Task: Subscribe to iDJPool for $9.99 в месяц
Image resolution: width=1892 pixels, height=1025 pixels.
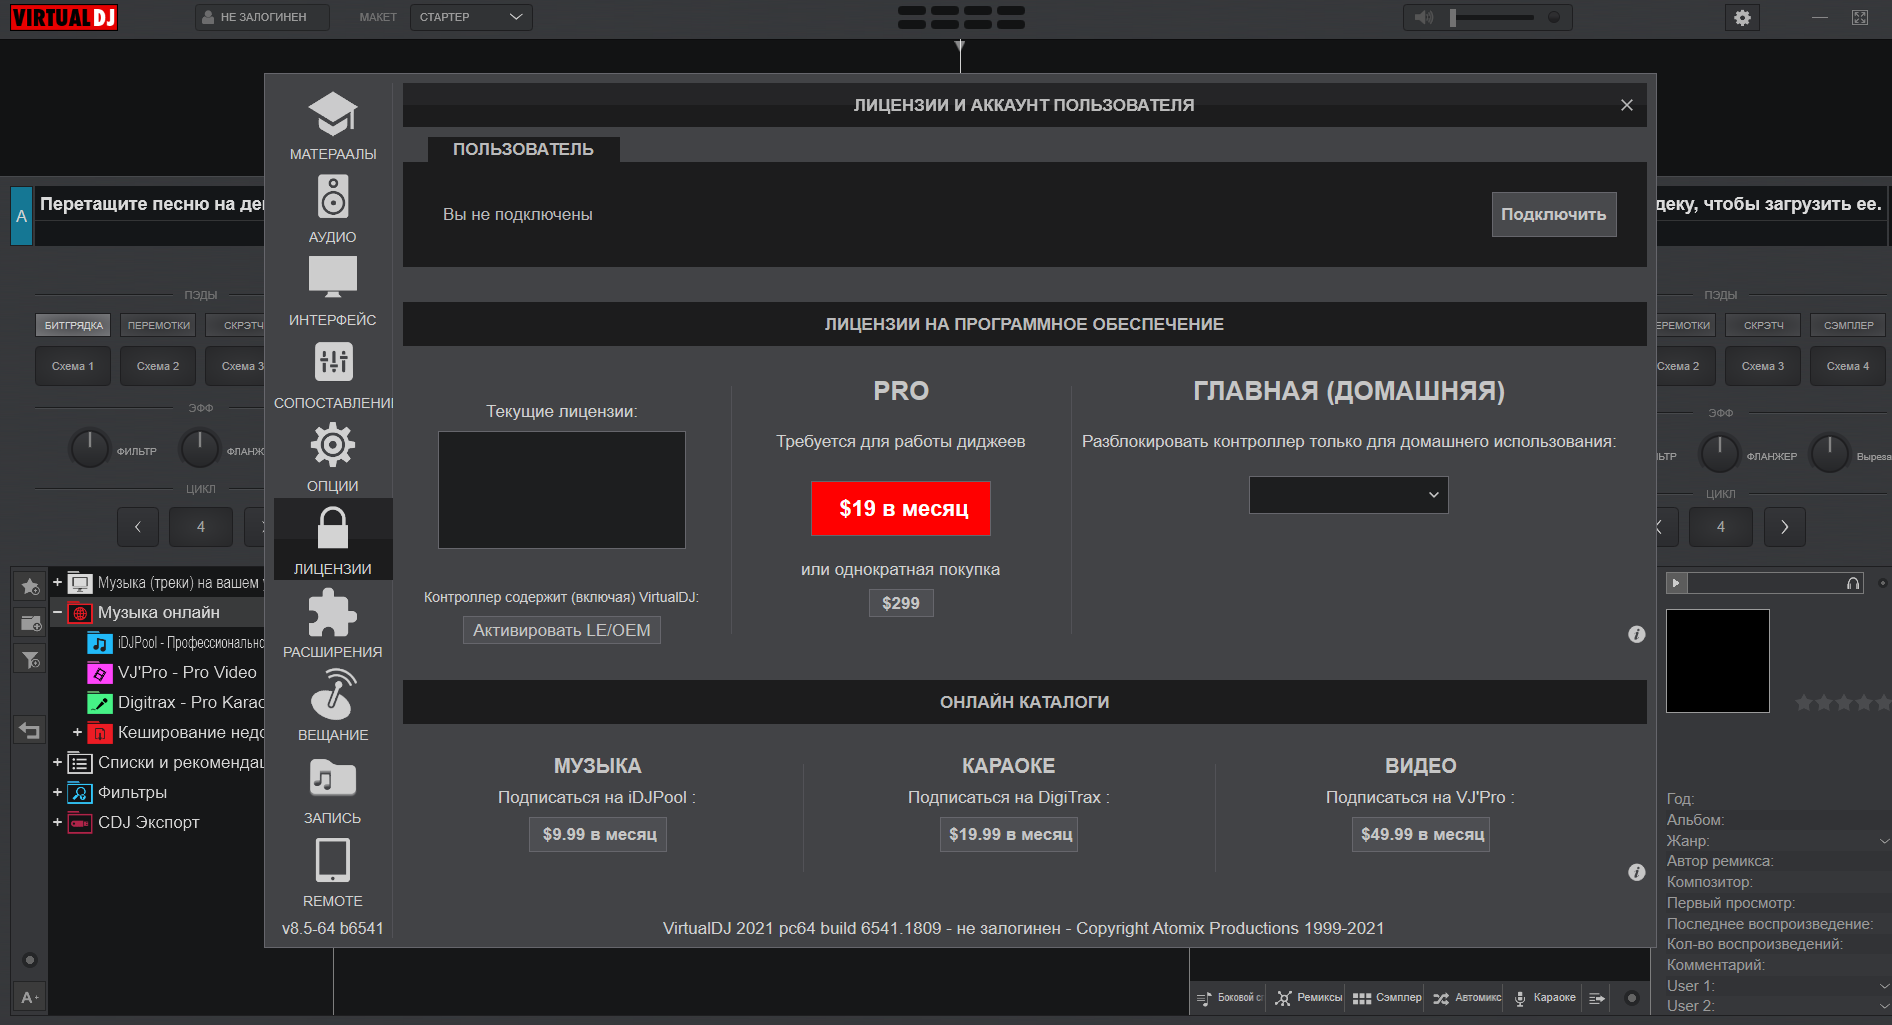Action: pos(598,834)
